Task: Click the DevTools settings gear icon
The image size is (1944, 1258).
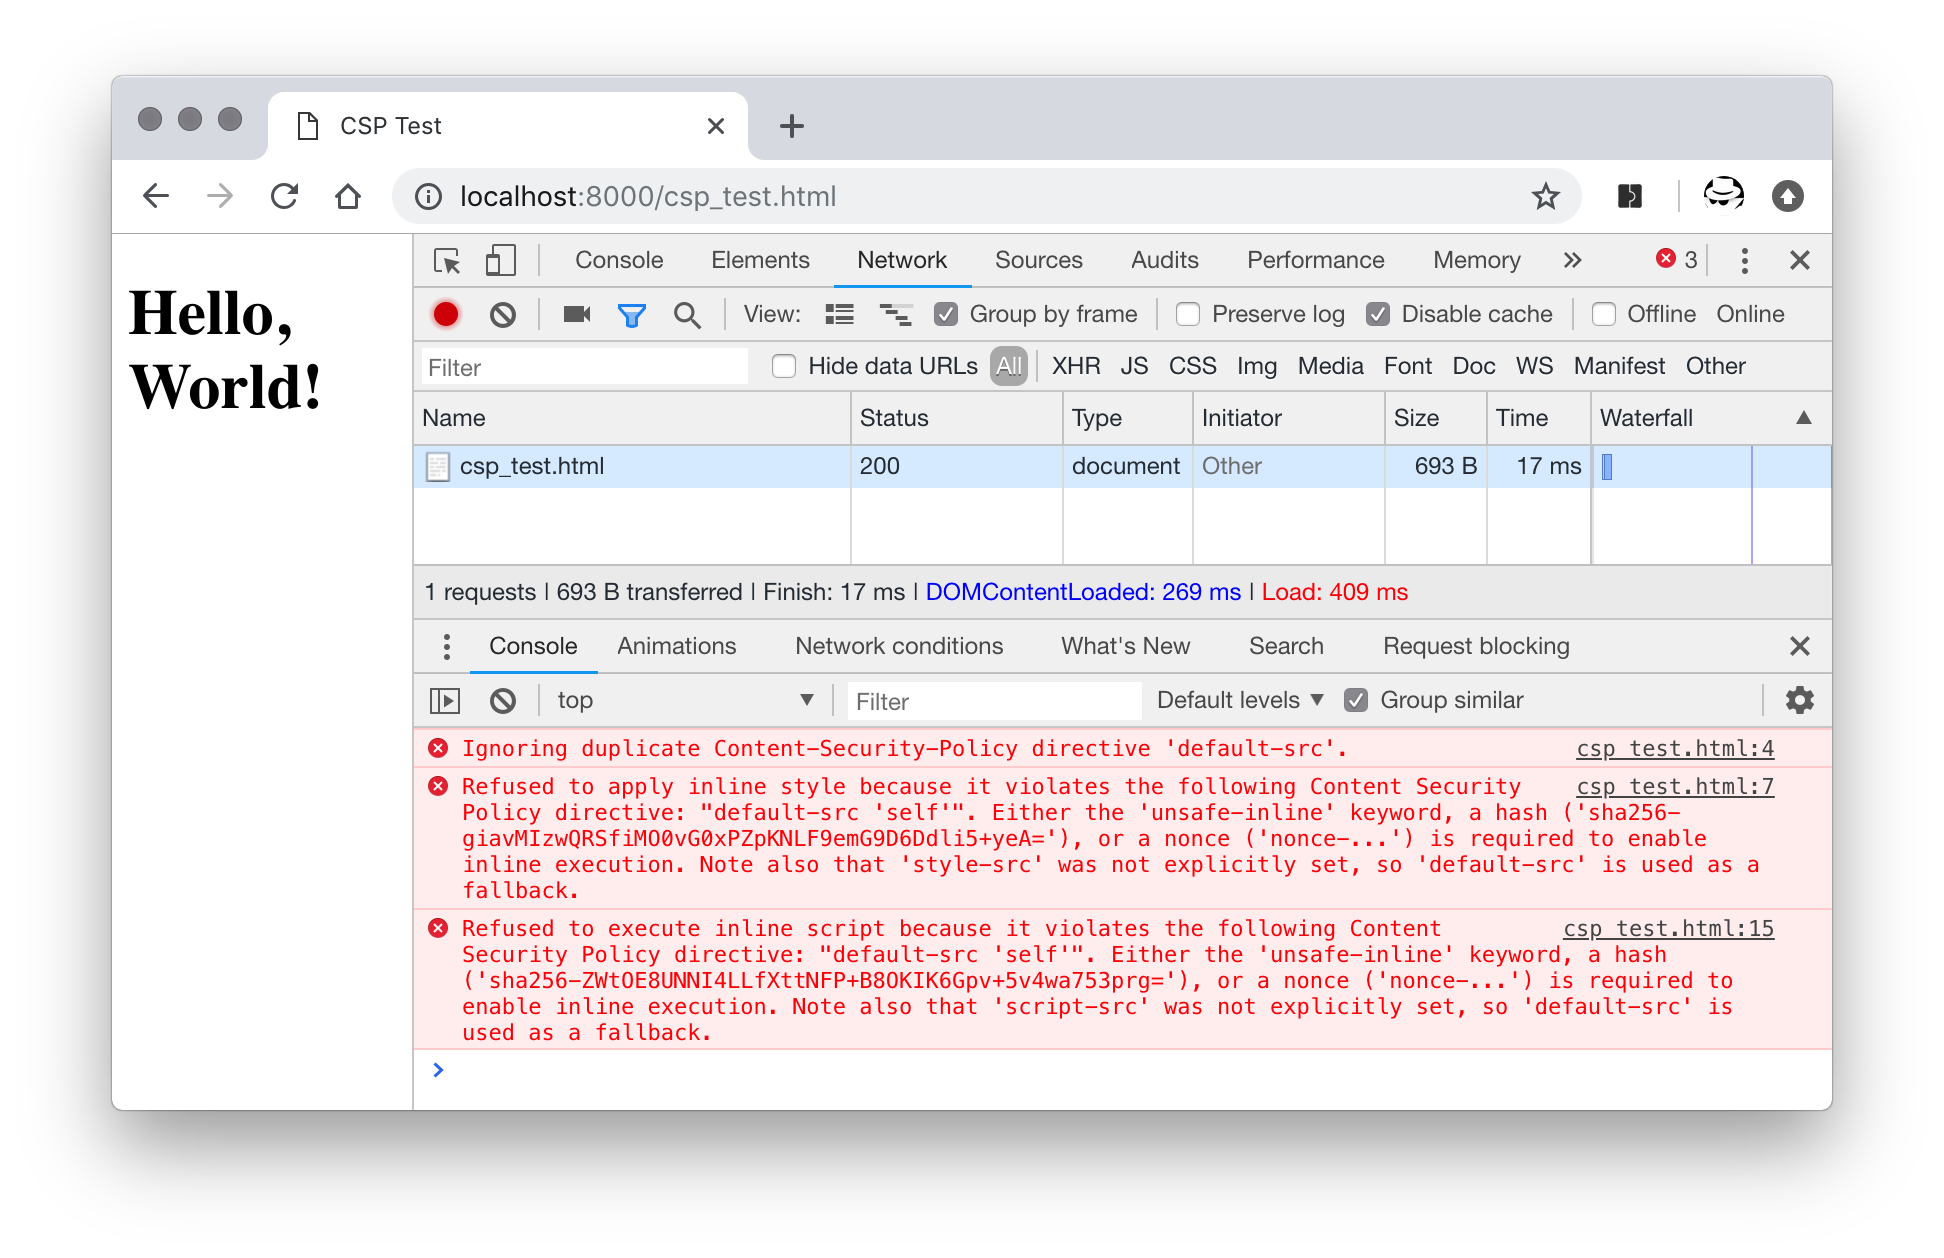Action: coord(1798,698)
